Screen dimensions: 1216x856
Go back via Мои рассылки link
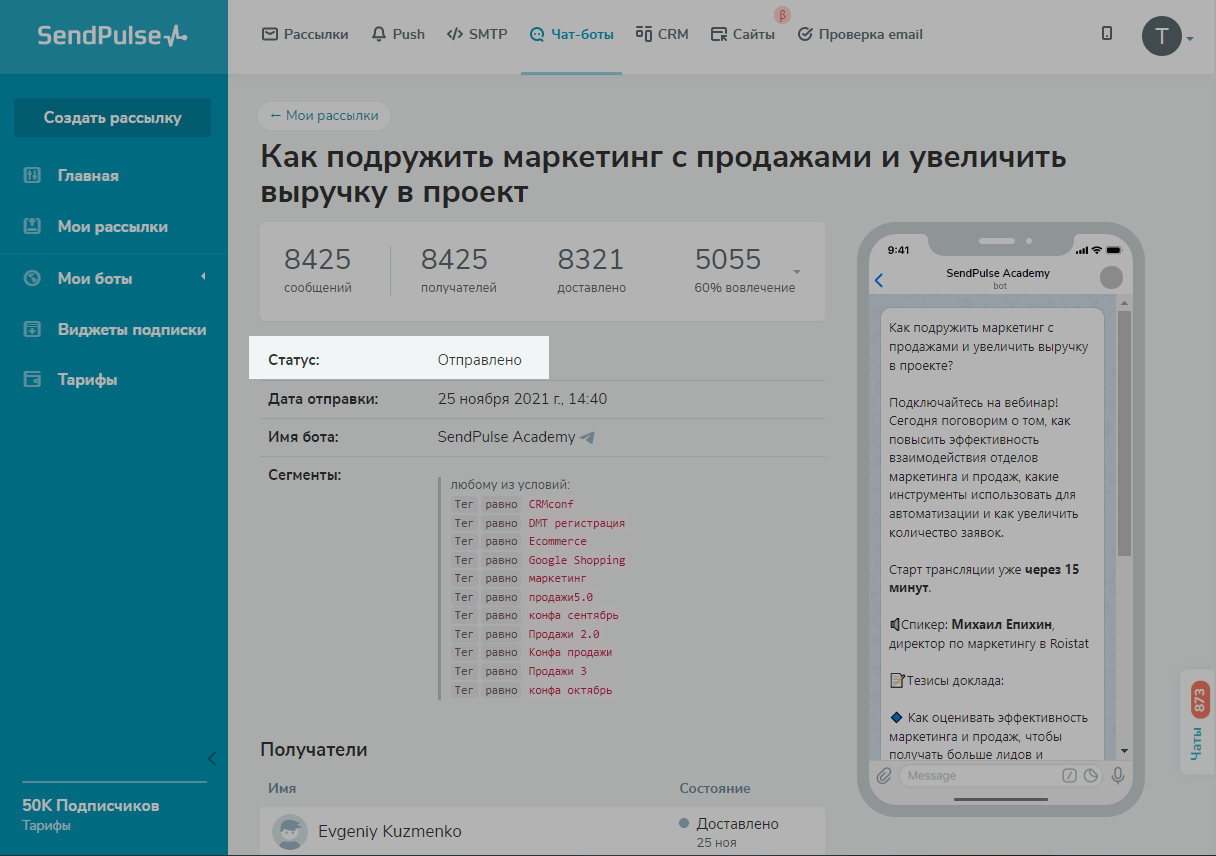pos(324,116)
